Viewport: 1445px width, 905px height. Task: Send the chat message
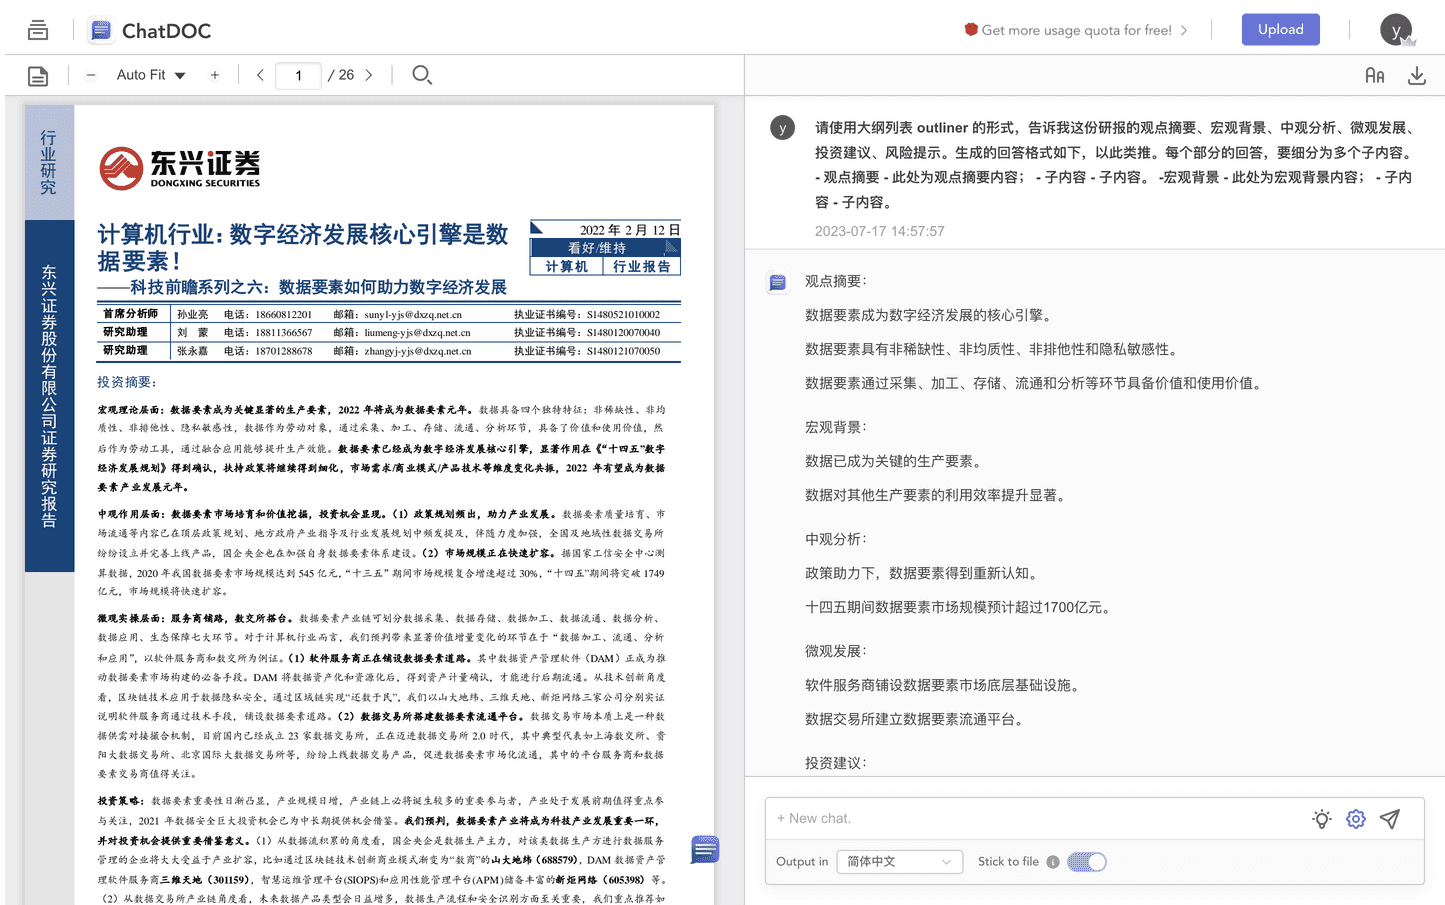coord(1390,819)
